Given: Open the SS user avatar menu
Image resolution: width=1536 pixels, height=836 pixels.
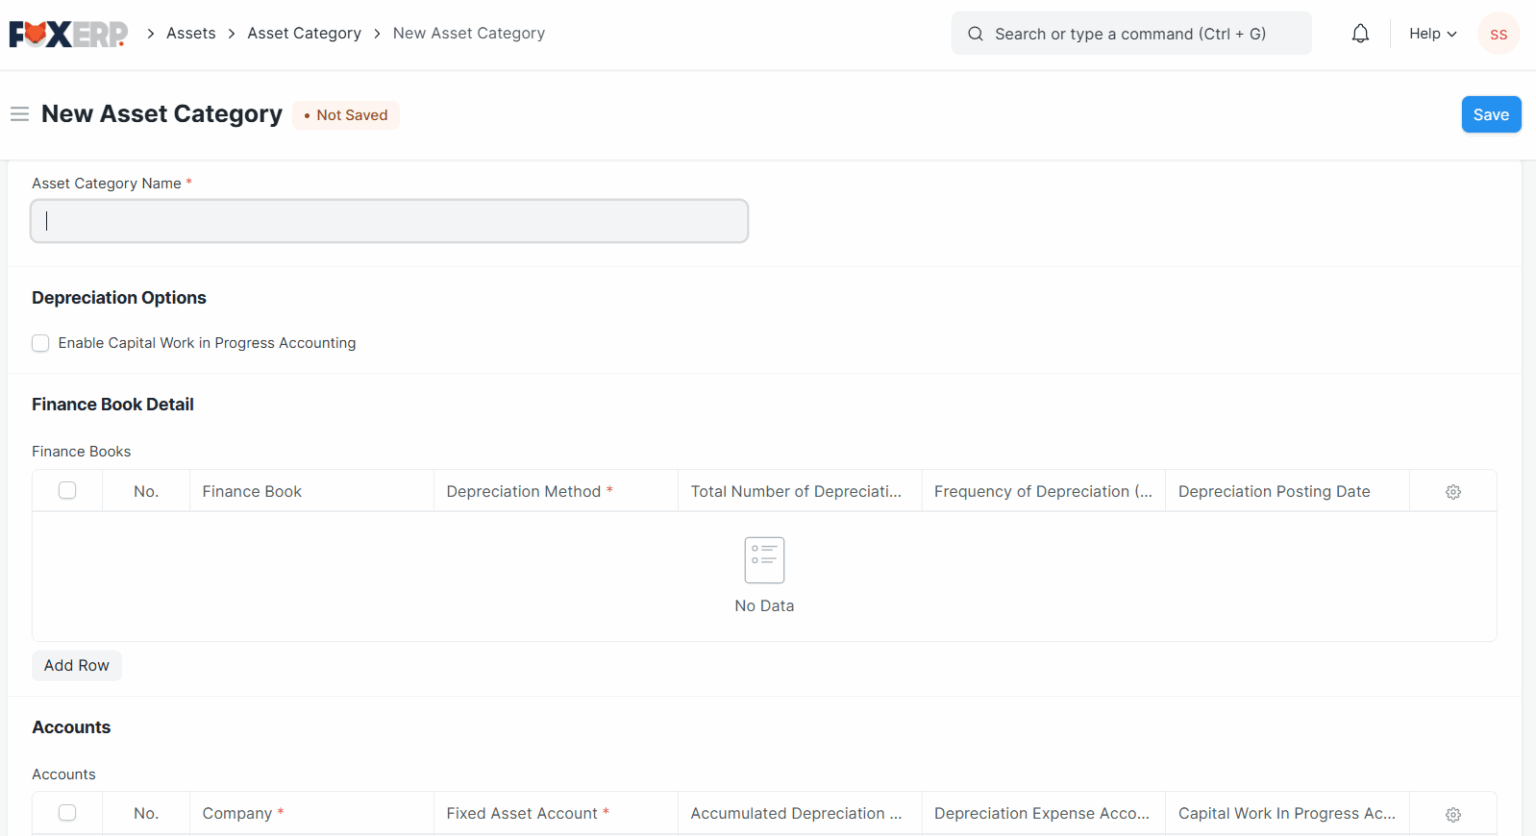Looking at the screenshot, I should (1498, 33).
